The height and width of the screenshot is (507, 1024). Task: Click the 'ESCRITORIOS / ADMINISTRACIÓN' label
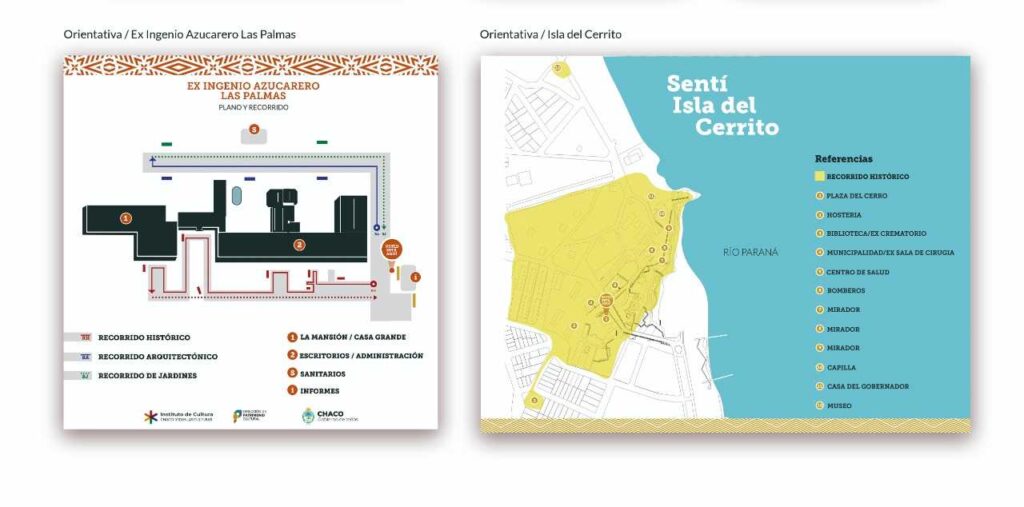tap(361, 355)
